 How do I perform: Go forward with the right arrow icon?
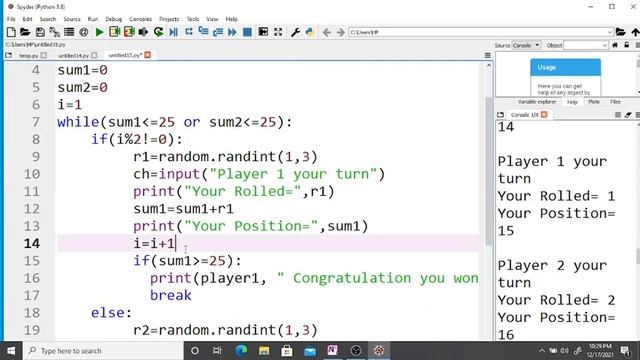pyautogui.click(x=341, y=32)
